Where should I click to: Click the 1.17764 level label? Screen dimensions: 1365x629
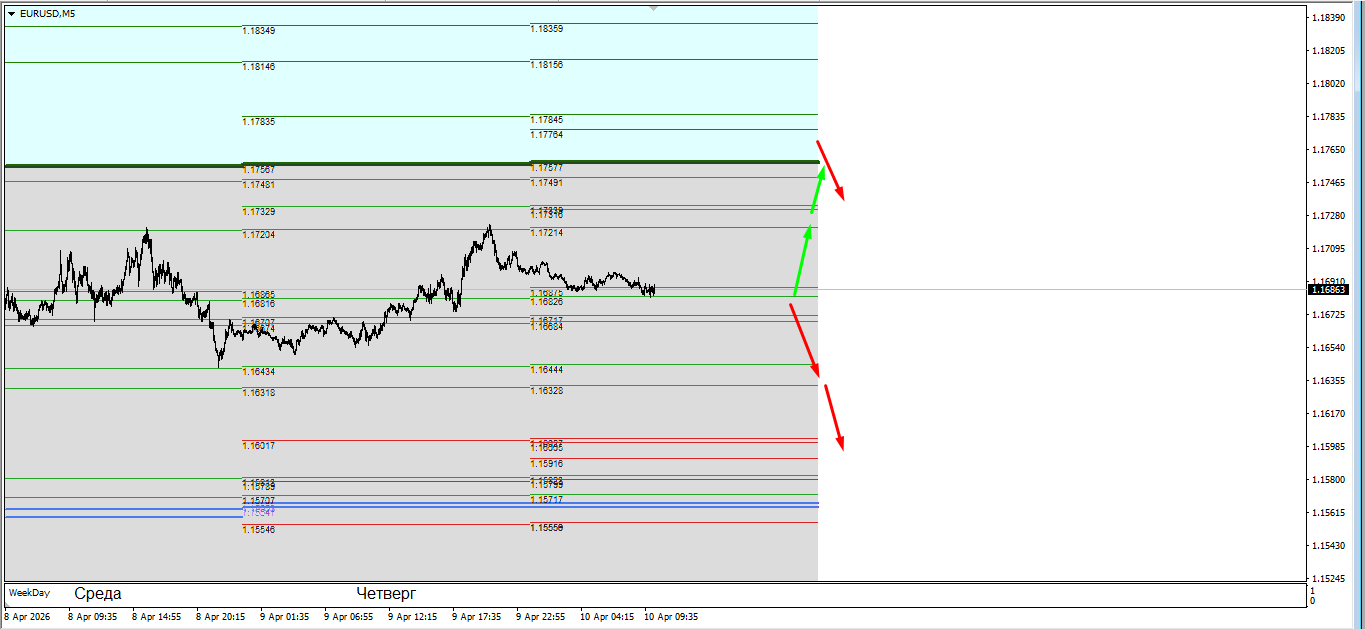pos(546,134)
